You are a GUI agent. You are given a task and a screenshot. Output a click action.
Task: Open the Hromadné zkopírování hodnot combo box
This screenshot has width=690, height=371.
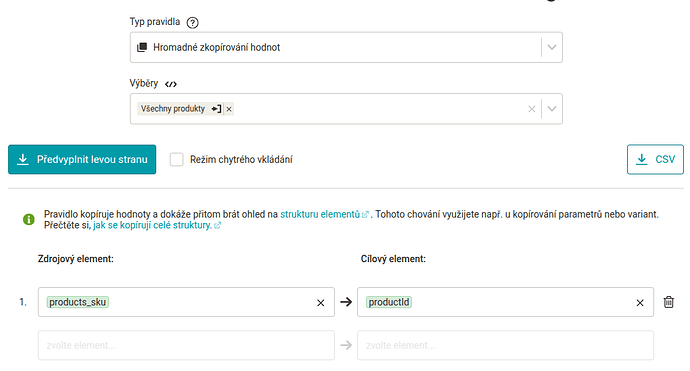346,47
